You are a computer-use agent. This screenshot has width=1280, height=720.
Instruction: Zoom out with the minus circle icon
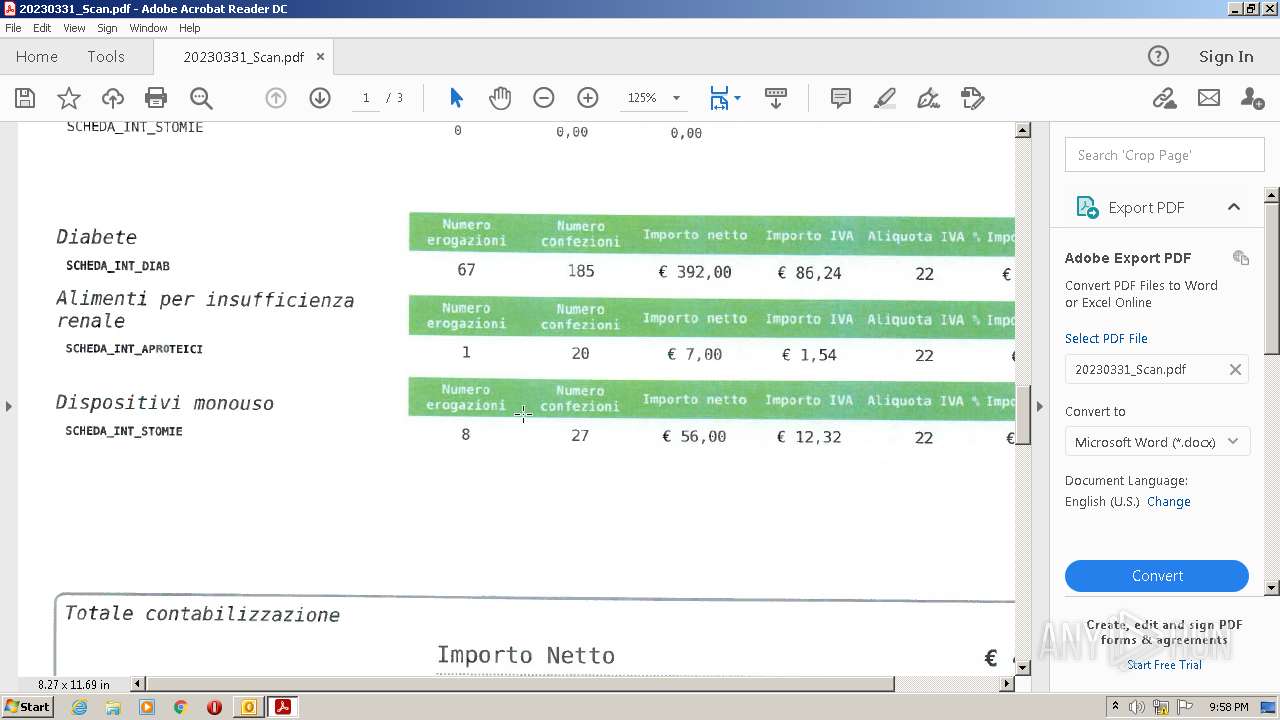coord(544,98)
